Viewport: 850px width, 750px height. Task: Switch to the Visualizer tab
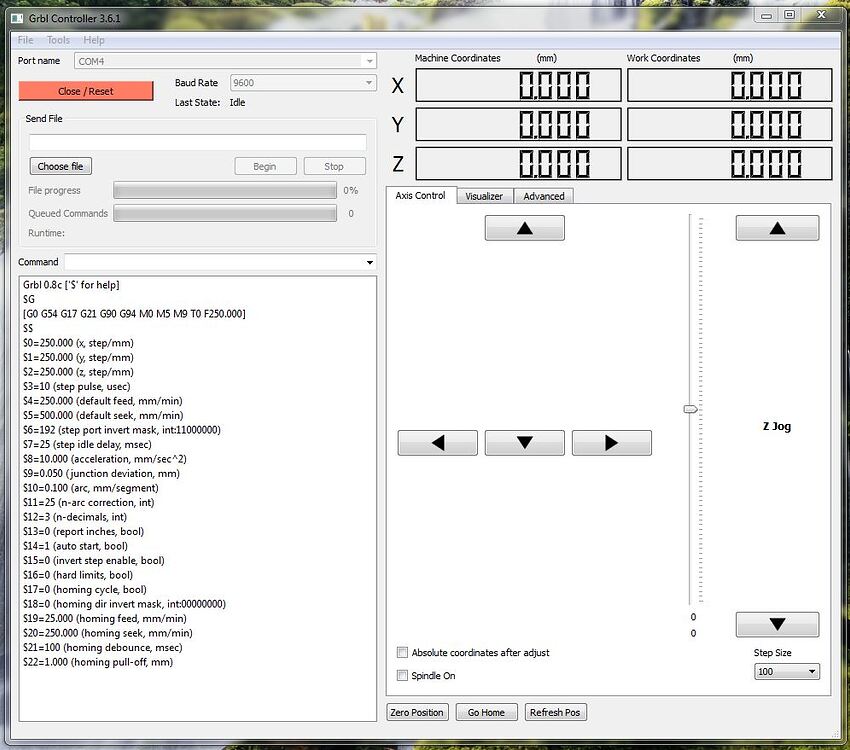coord(484,196)
